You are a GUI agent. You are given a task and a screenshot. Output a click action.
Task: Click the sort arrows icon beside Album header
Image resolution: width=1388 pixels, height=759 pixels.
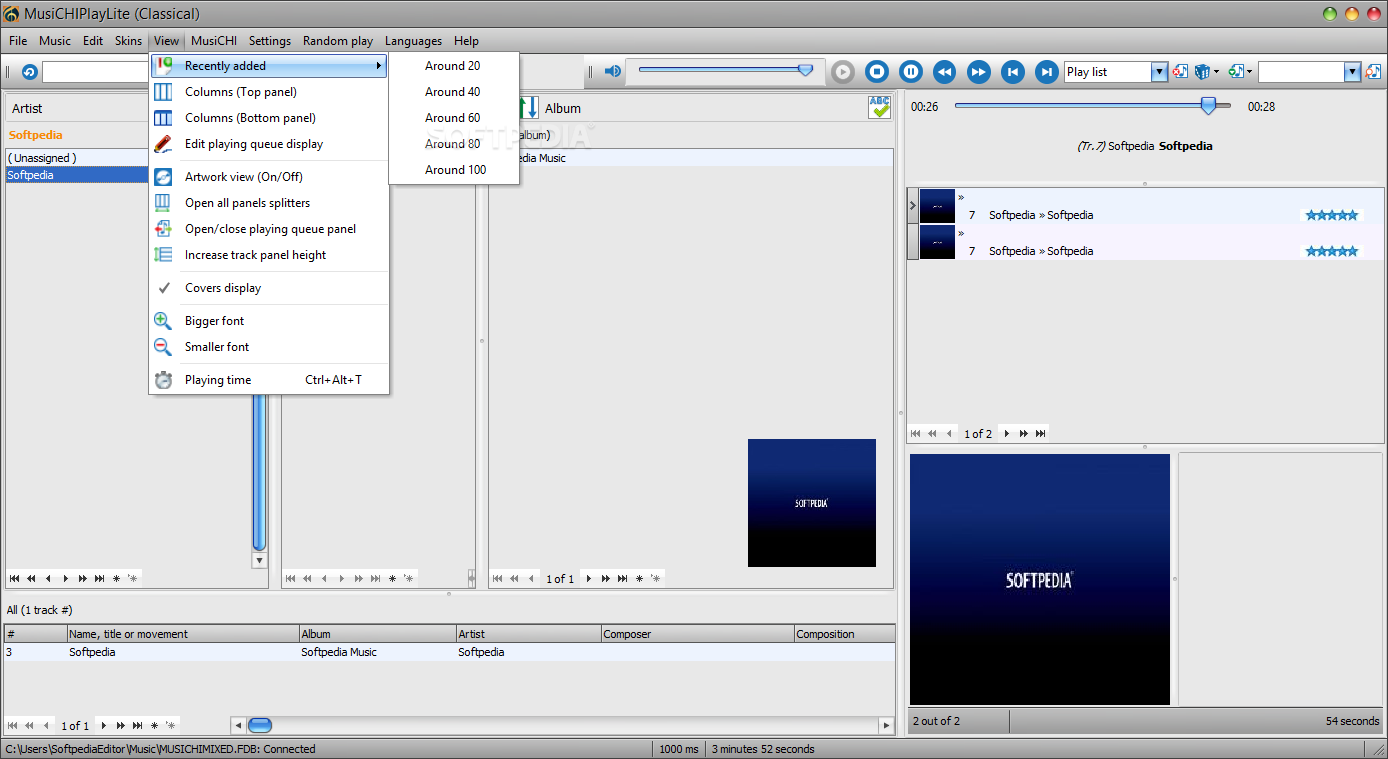528,108
